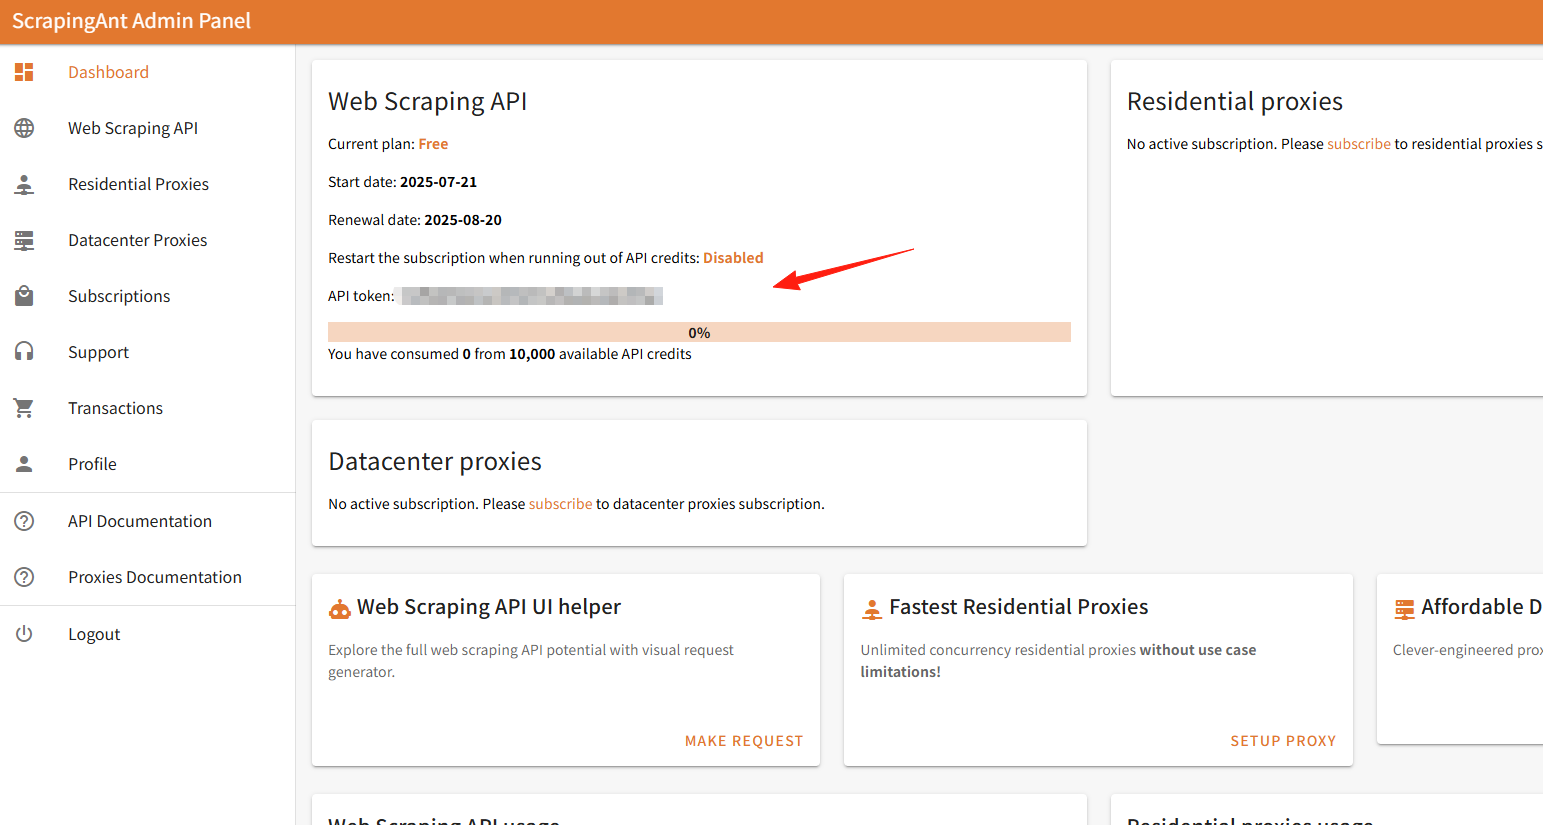Open the Profile page

pos(148,464)
